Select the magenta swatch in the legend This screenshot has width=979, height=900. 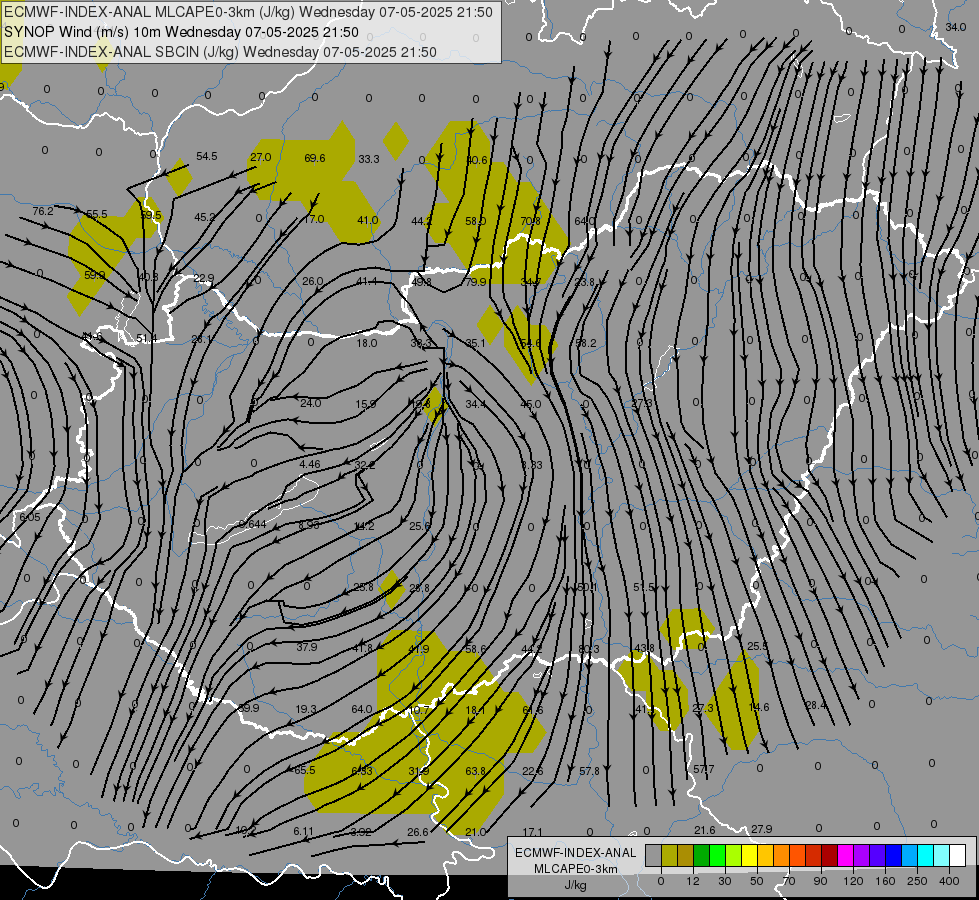845,855
